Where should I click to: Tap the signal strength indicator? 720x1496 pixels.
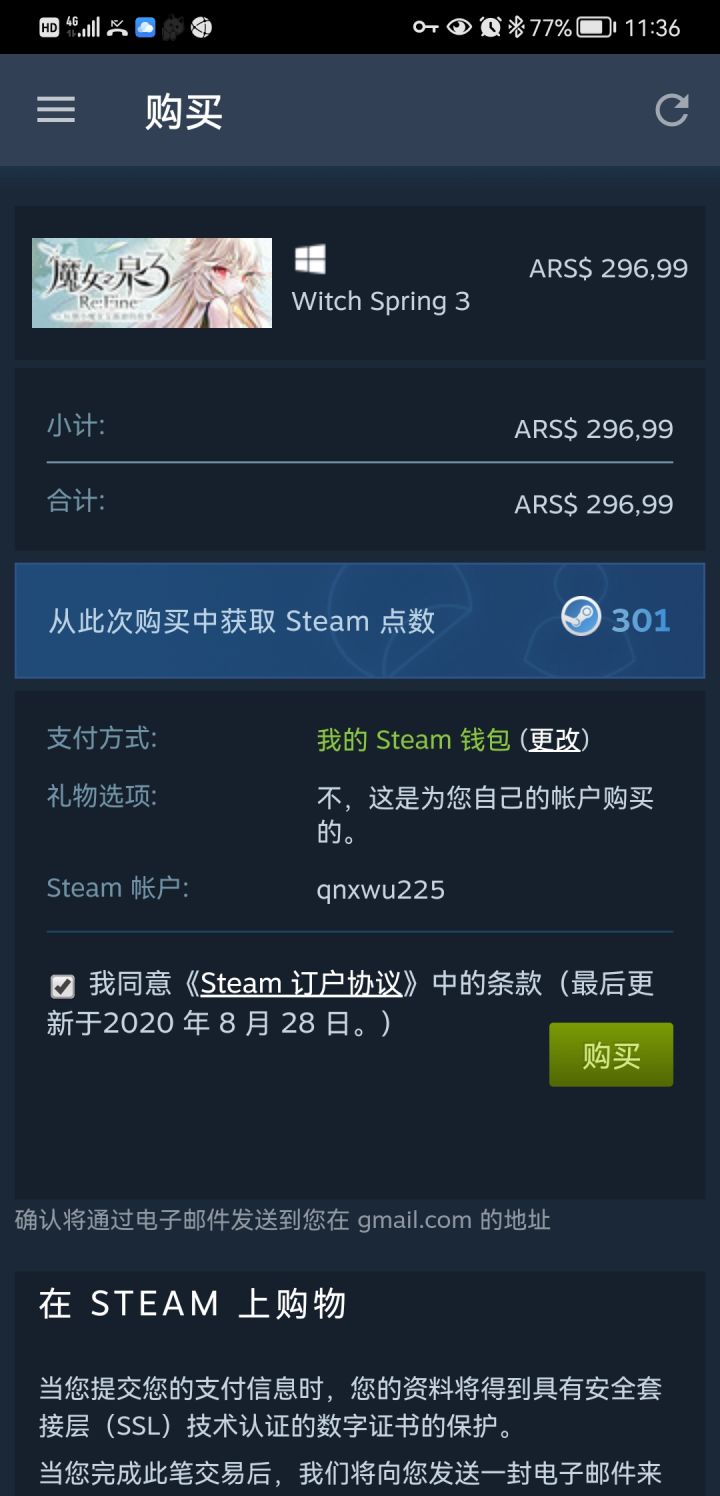click(x=83, y=27)
